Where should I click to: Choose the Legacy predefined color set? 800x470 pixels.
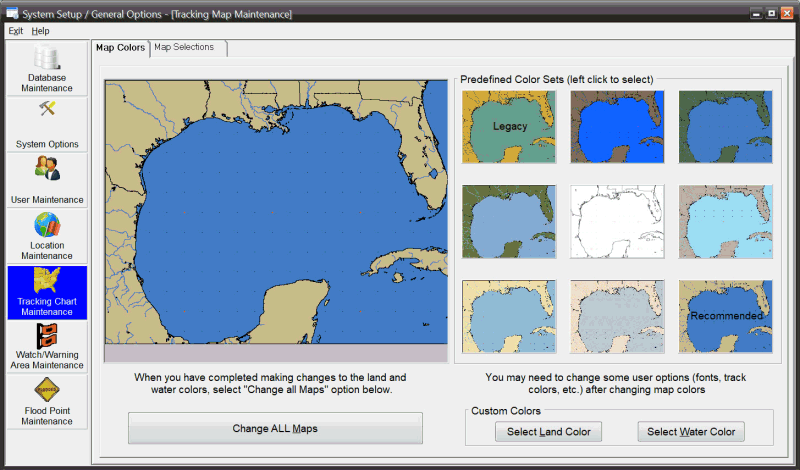[510, 127]
